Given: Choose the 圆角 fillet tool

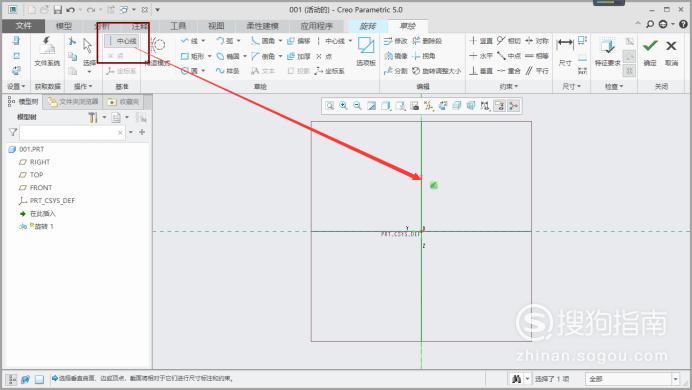Looking at the screenshot, I should pos(263,41).
